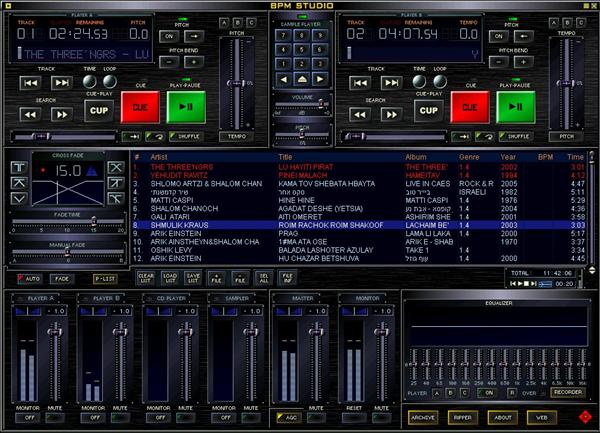Mute mixer channel Player A
The width and height of the screenshot is (600, 433).
pos(55,418)
